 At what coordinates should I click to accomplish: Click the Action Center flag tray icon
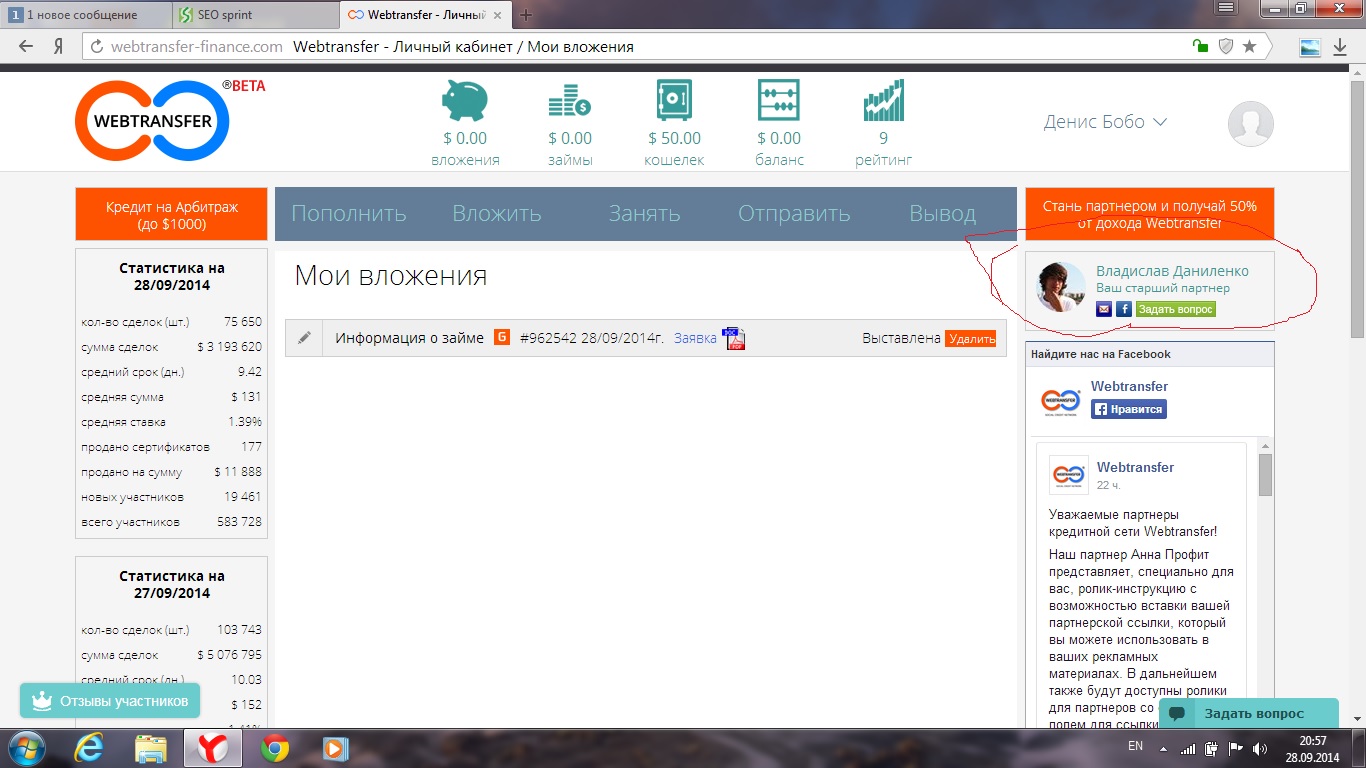(1236, 748)
